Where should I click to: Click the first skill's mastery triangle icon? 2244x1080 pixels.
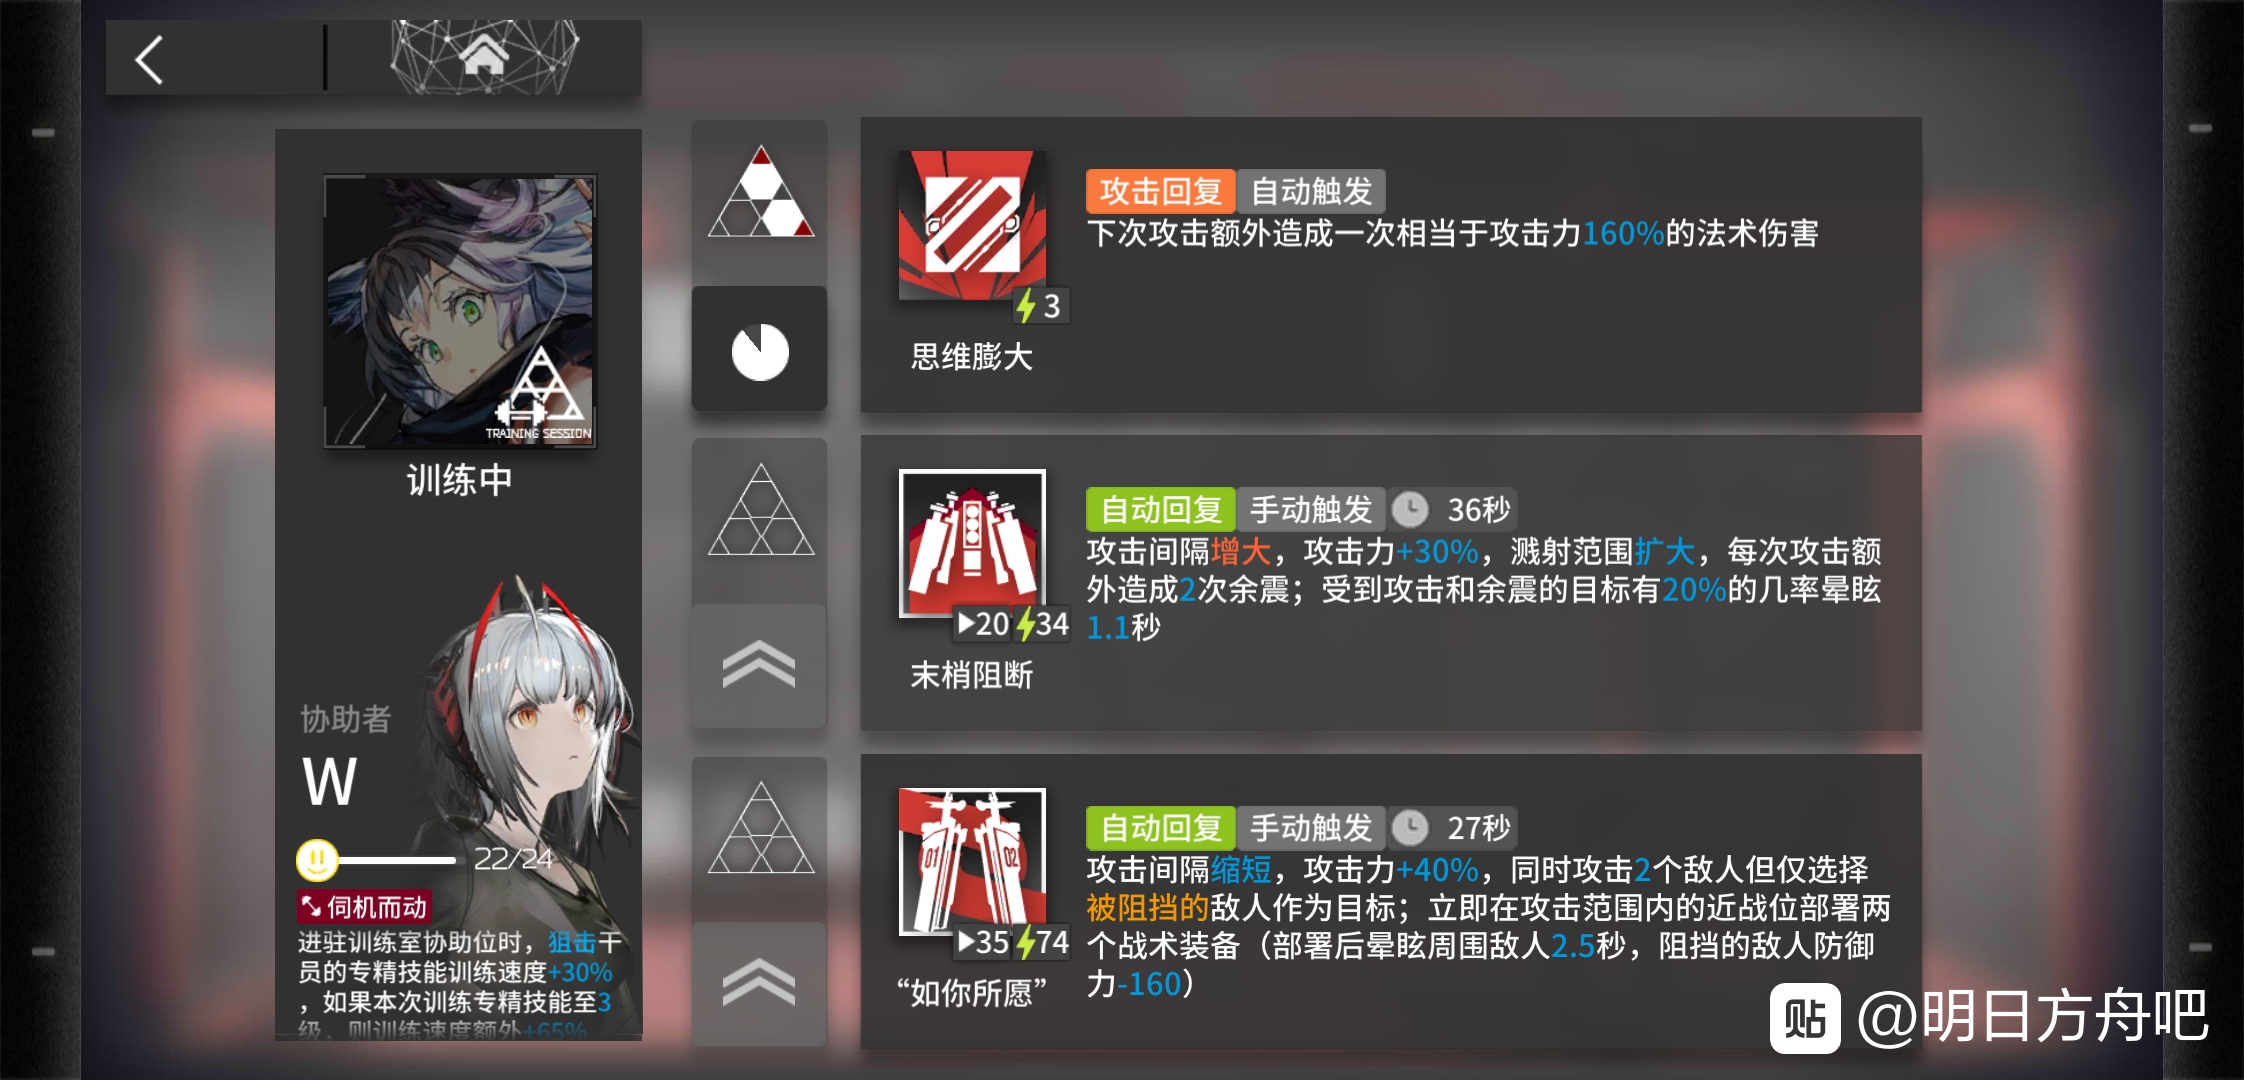click(760, 192)
